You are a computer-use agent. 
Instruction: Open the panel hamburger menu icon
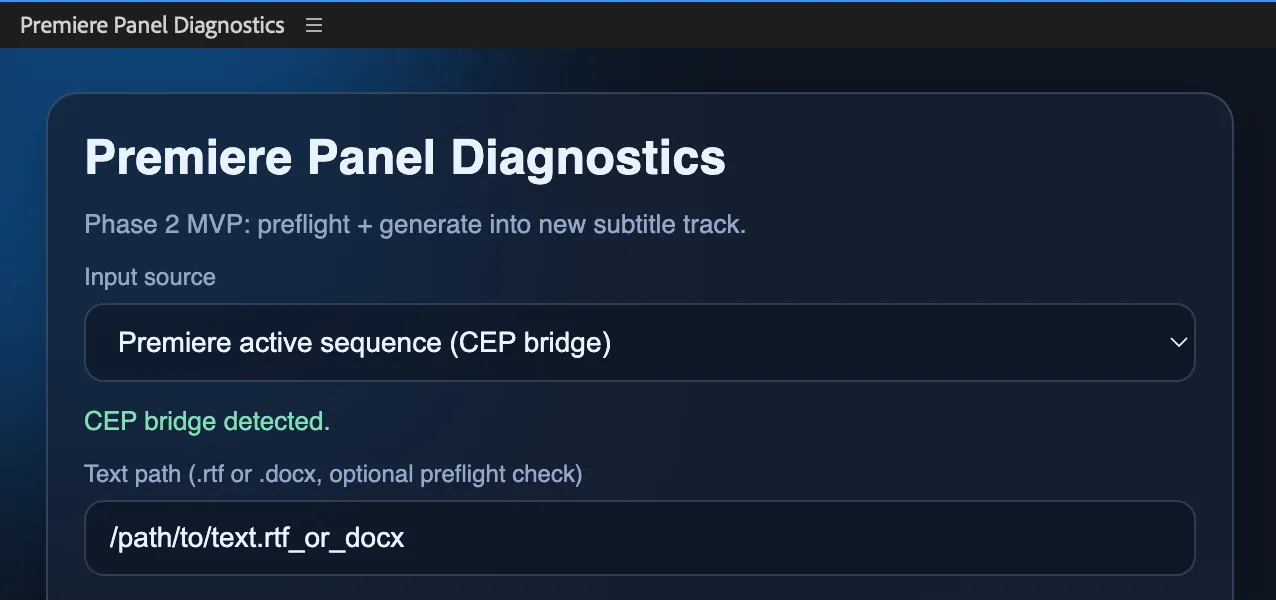(314, 25)
